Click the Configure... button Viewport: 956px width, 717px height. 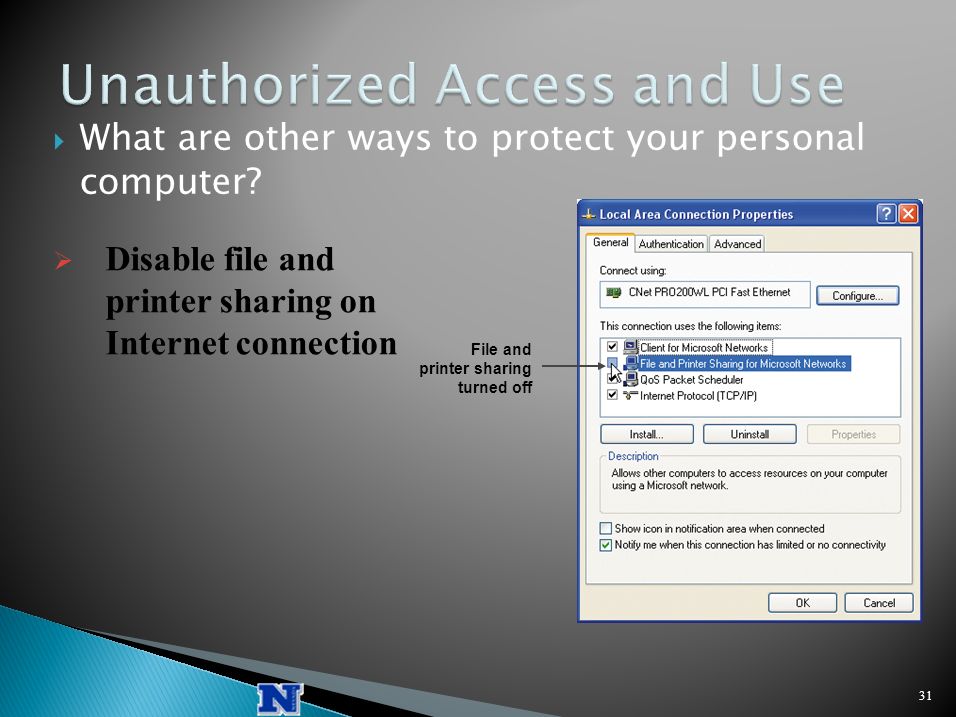click(857, 296)
